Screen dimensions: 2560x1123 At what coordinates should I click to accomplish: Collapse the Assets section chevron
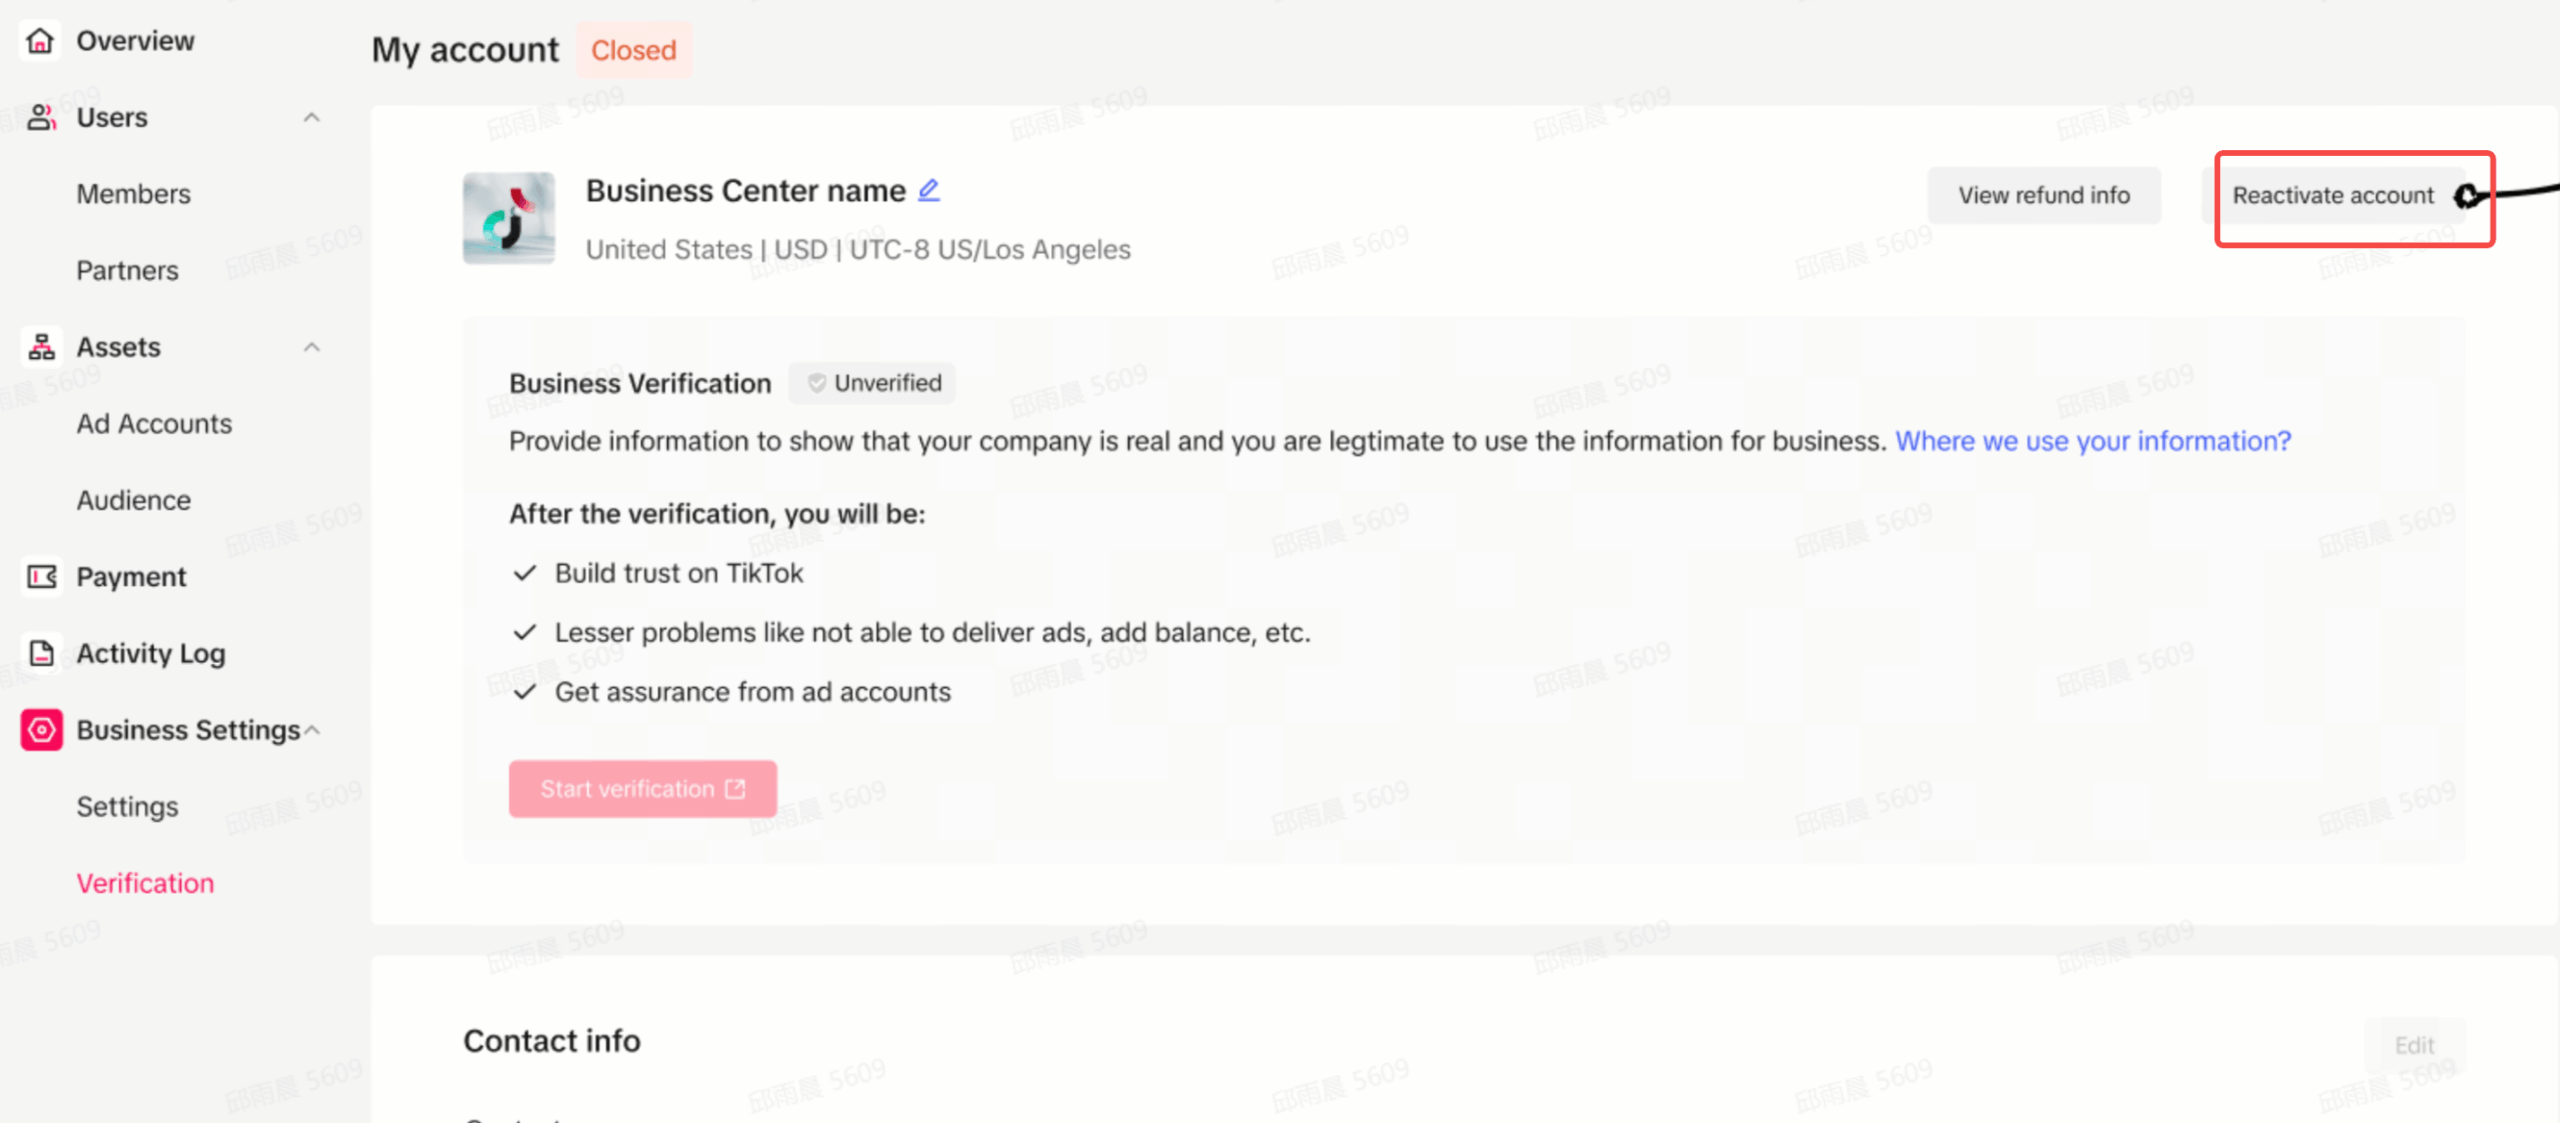312,348
